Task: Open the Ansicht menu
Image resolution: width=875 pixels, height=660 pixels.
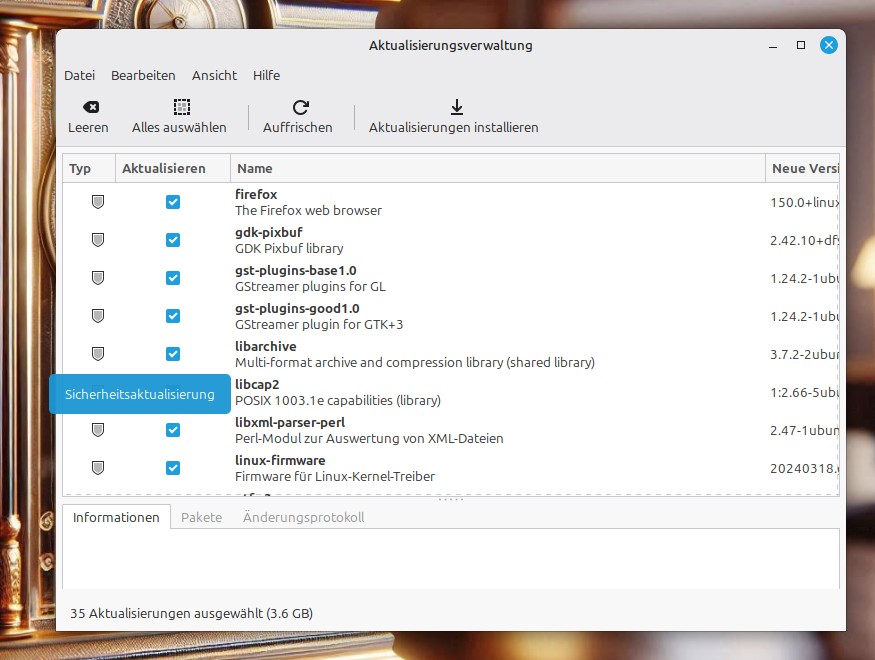Action: pyautogui.click(x=214, y=75)
